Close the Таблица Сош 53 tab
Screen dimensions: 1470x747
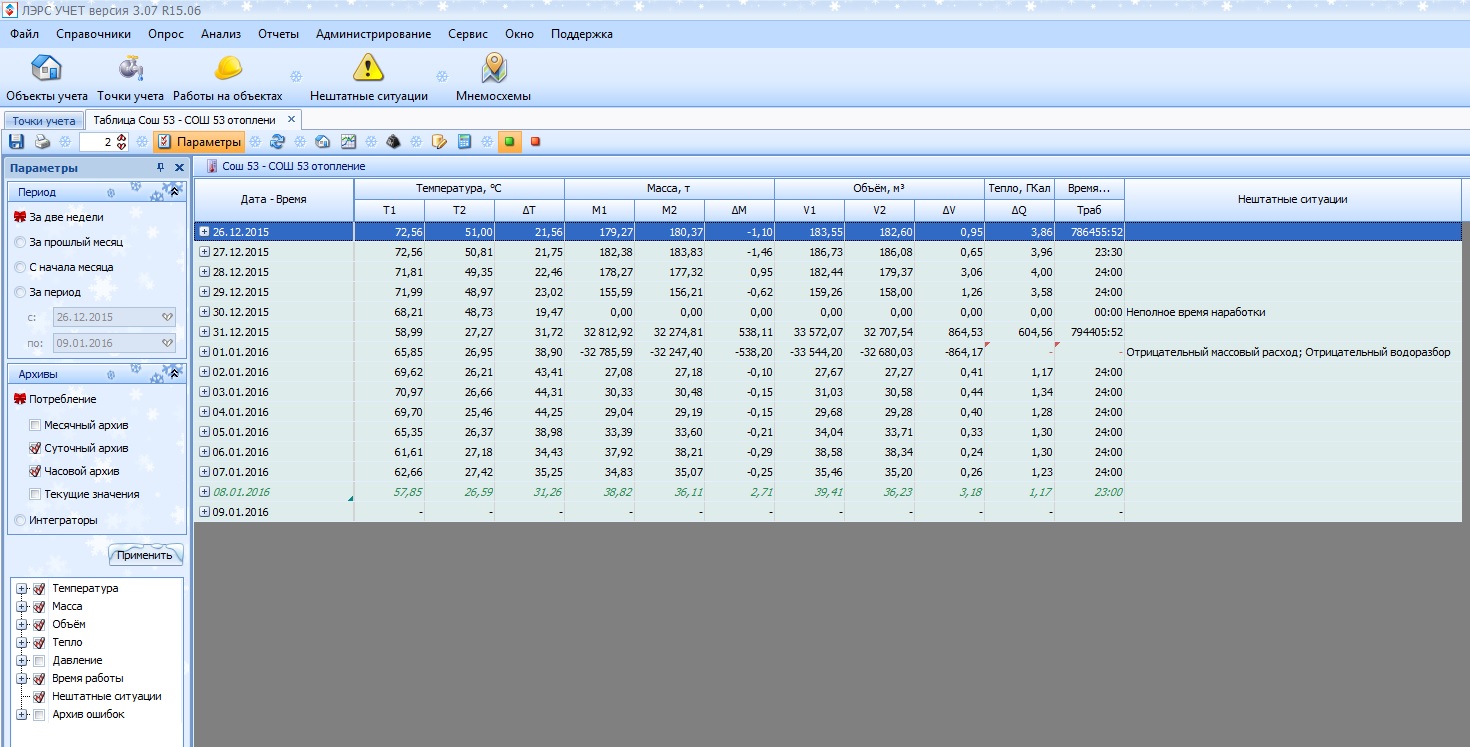tap(291, 120)
